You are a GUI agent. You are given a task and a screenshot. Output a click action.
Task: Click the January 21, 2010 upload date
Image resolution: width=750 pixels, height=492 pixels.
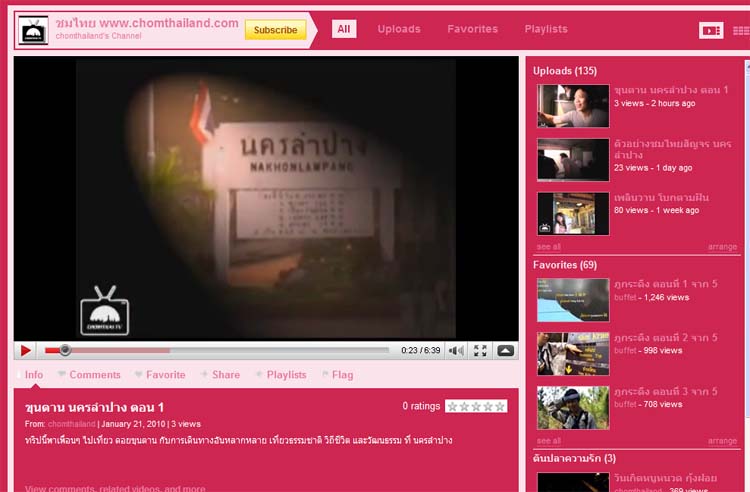(x=133, y=424)
